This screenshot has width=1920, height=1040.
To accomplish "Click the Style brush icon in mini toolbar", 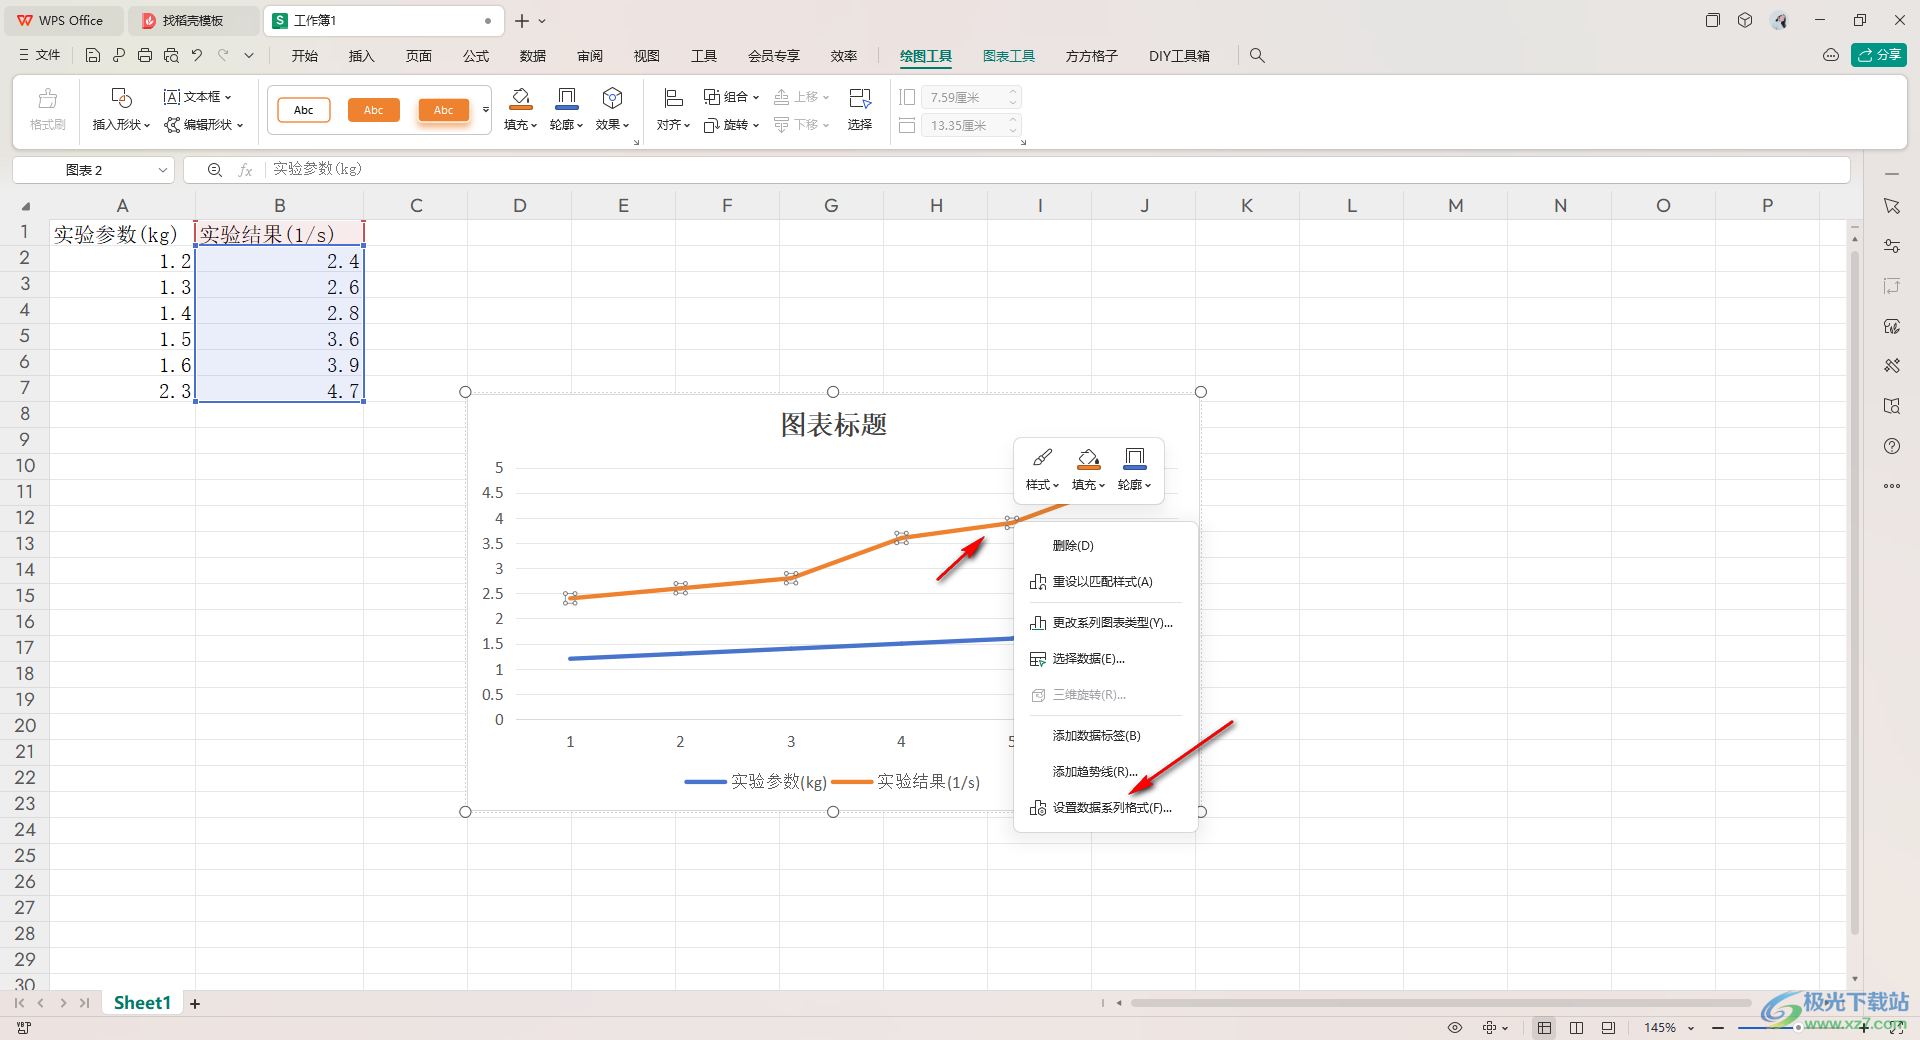I will click(x=1042, y=458).
